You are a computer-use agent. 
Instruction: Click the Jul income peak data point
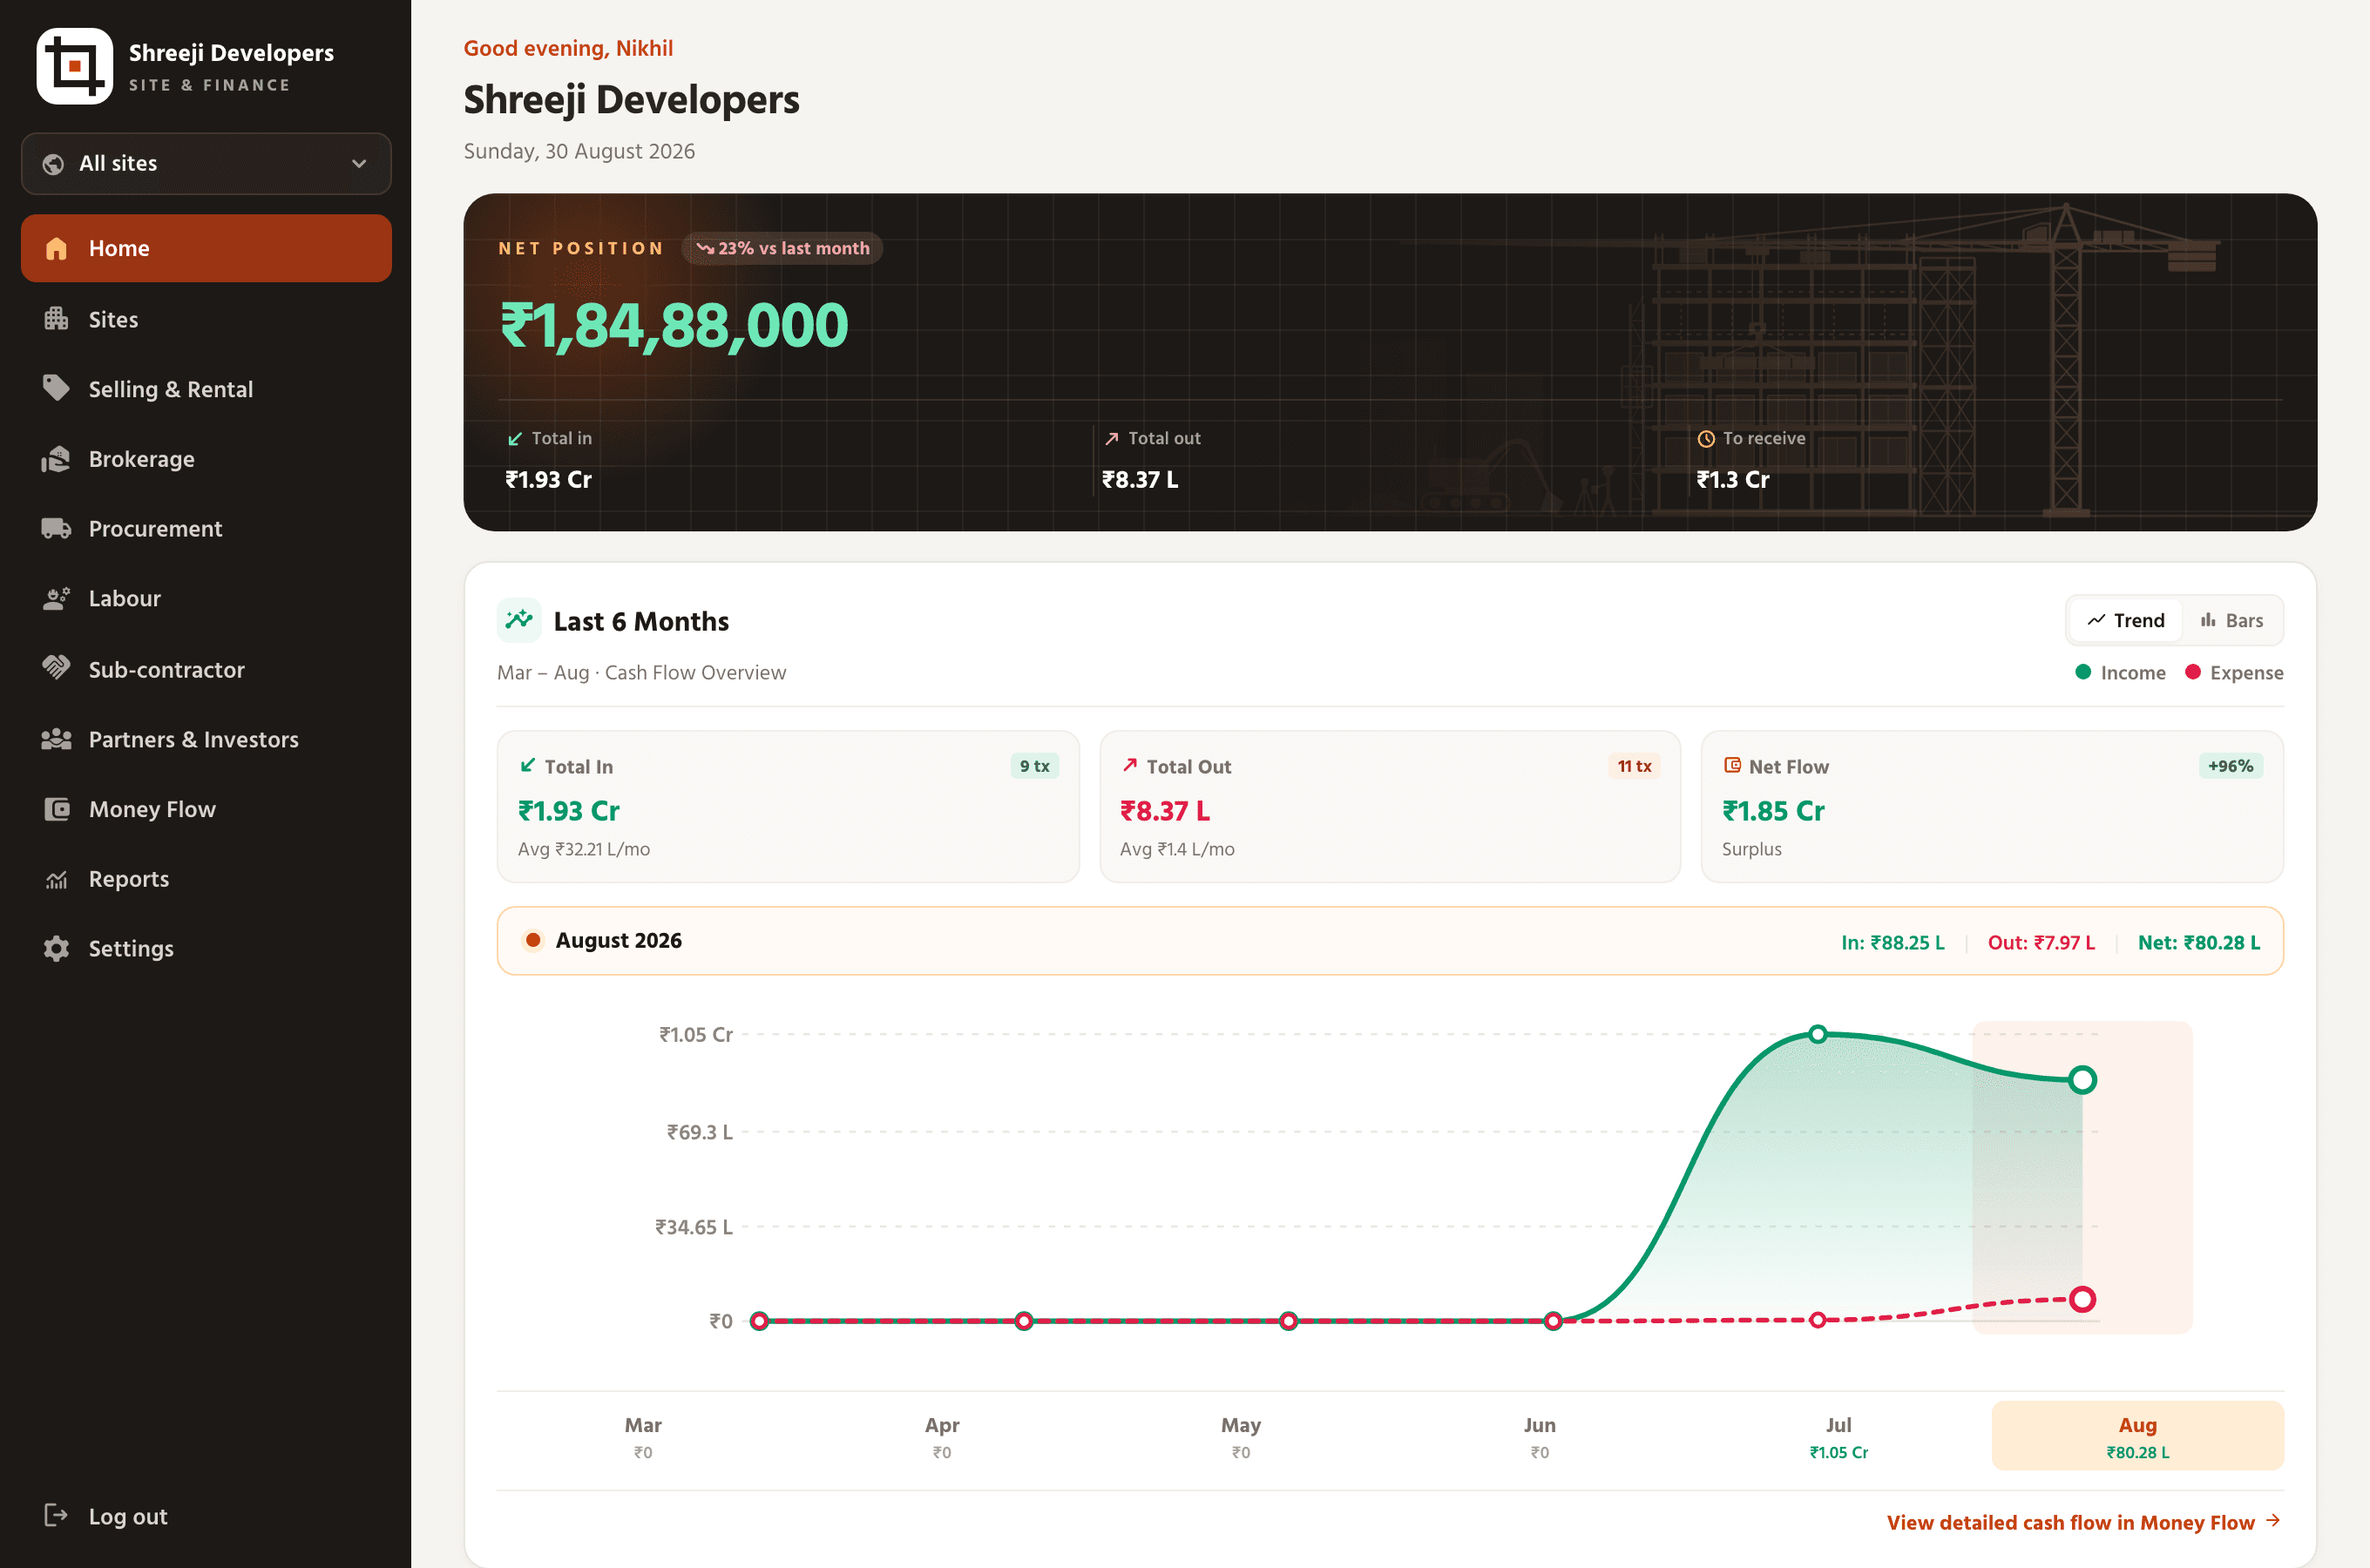(x=1818, y=1034)
